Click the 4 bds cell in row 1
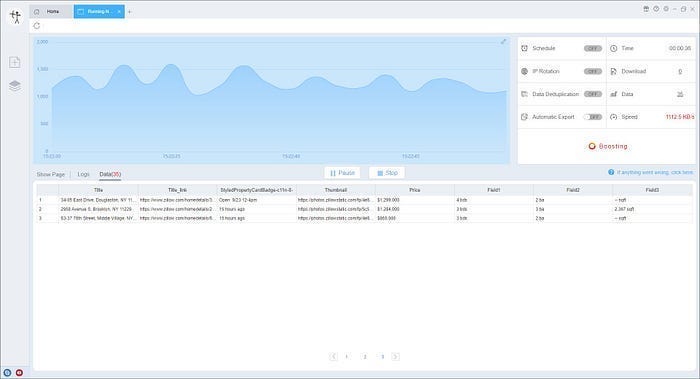Viewport: 700px width, 379px height. click(494, 200)
